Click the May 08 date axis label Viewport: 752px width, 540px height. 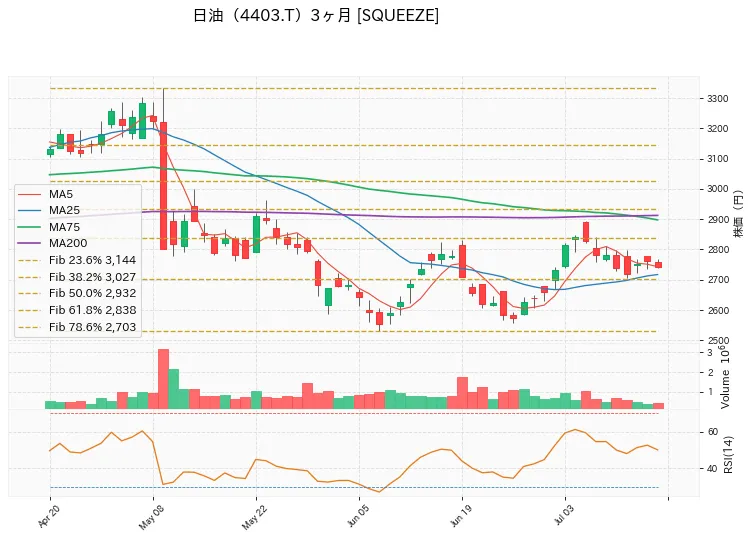pyautogui.click(x=149, y=518)
